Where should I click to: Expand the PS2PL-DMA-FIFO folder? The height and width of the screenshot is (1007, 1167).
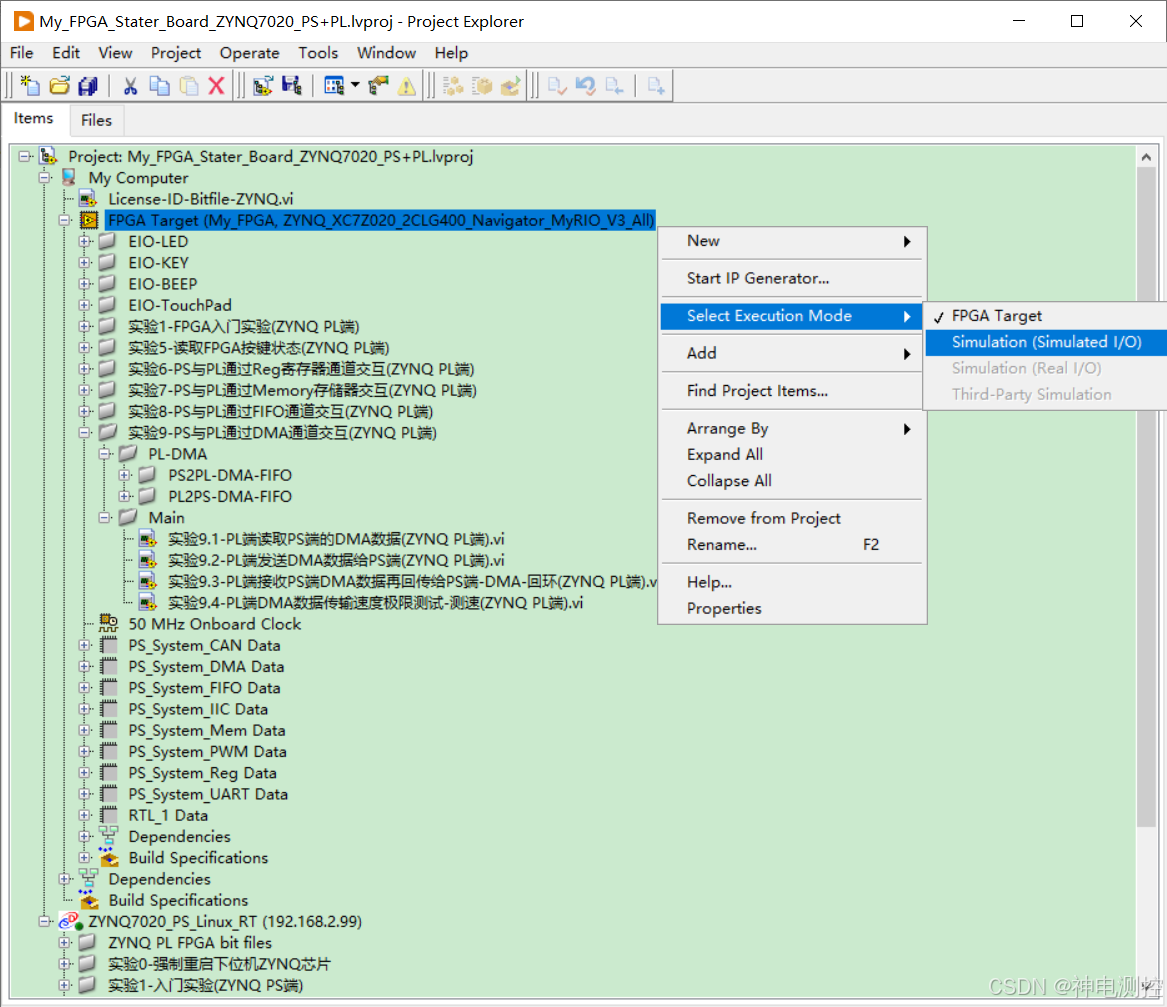[125, 475]
